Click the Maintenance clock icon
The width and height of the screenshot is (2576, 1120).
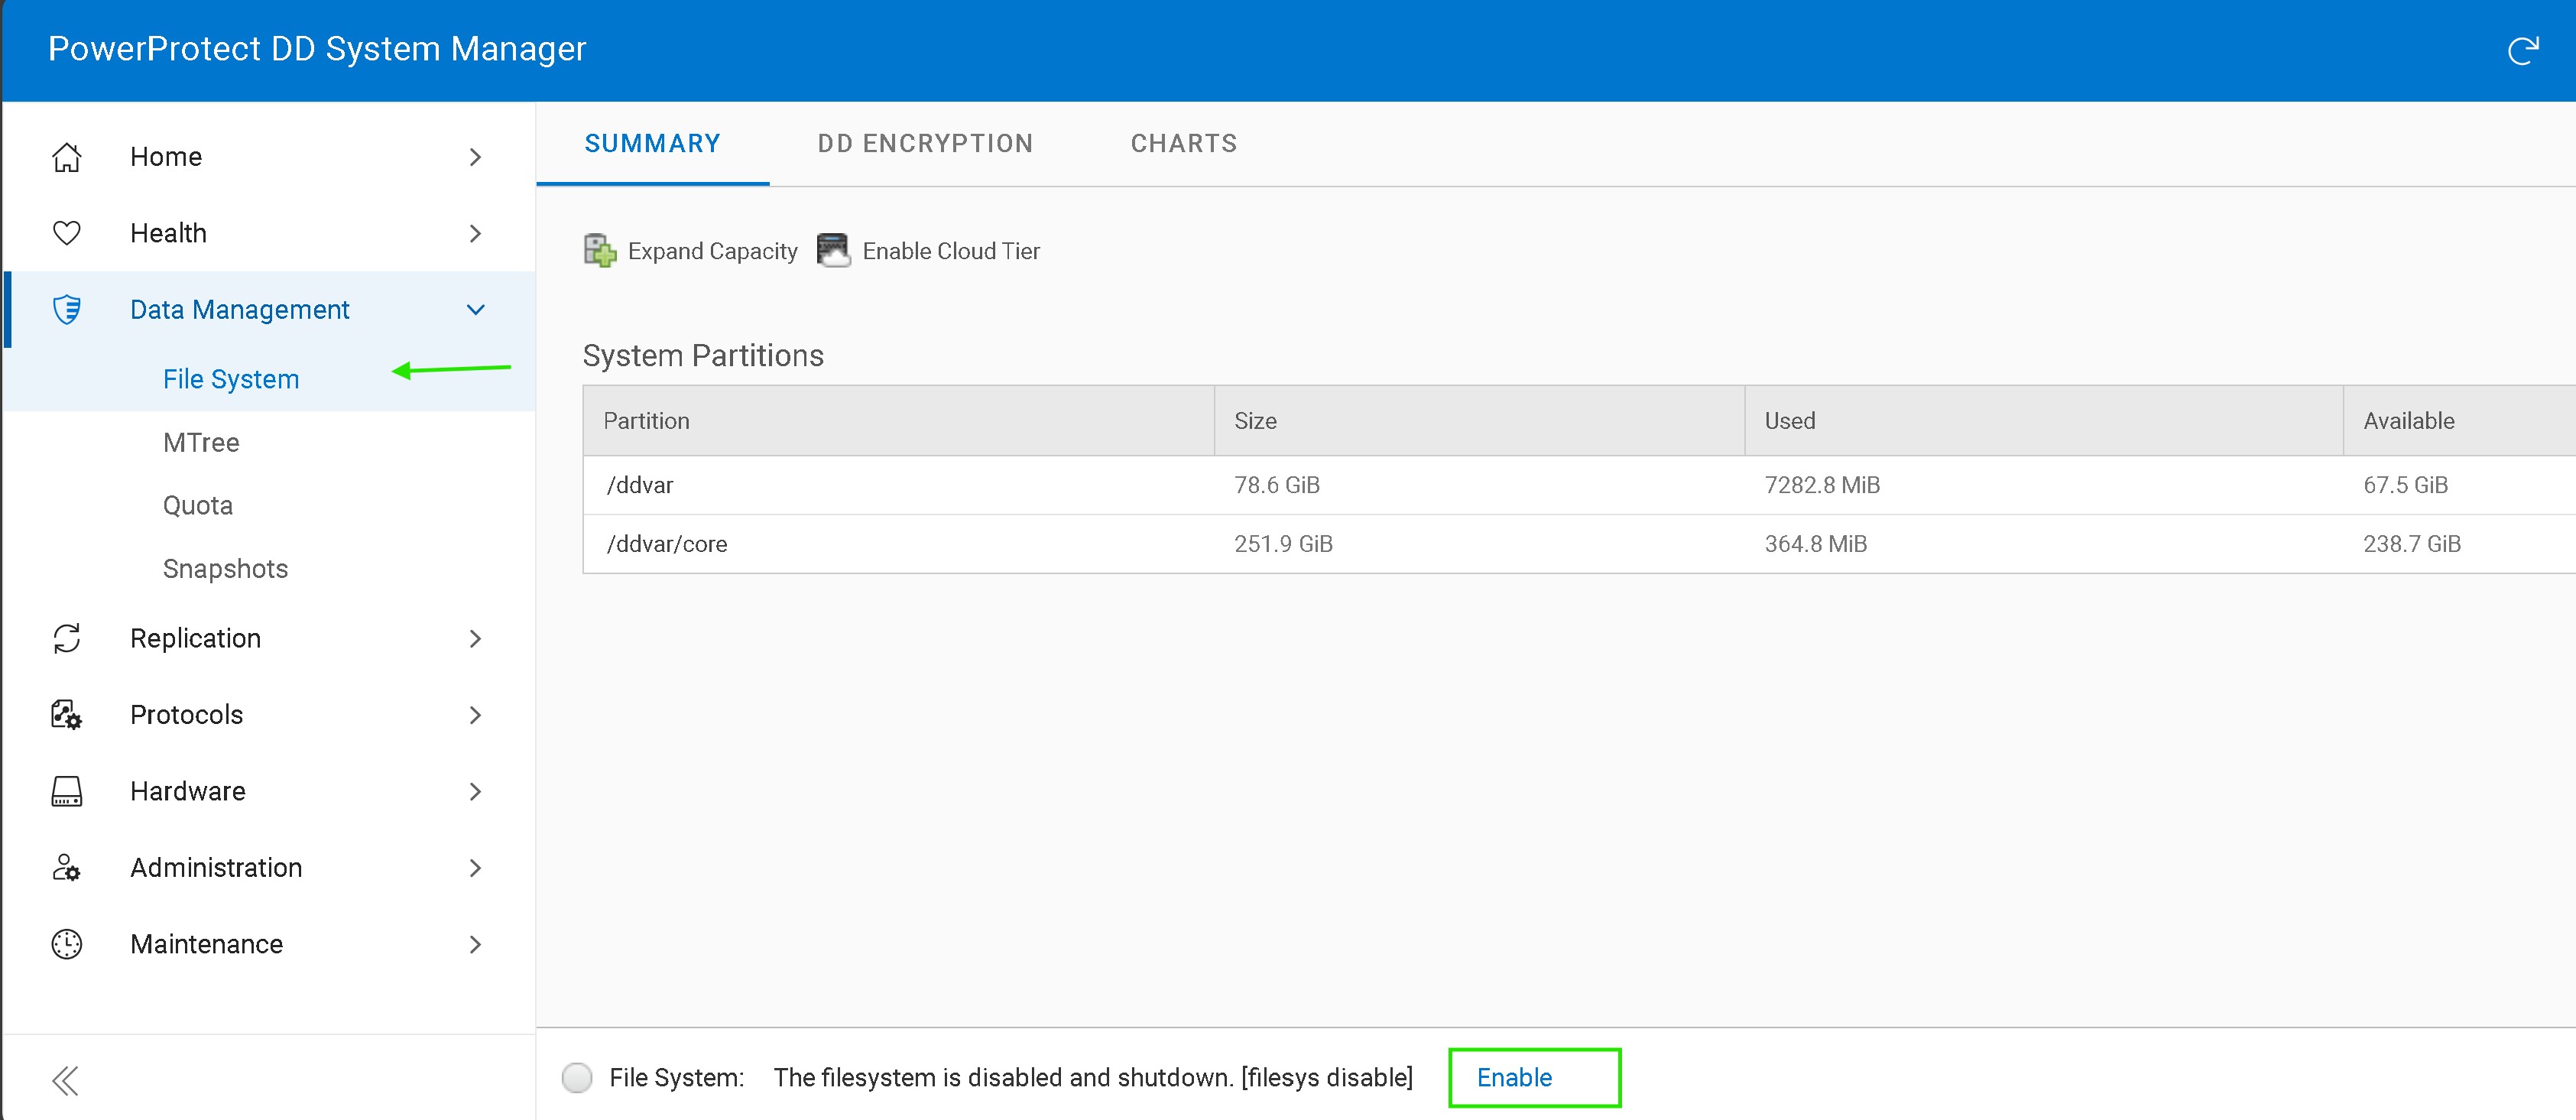click(x=67, y=944)
